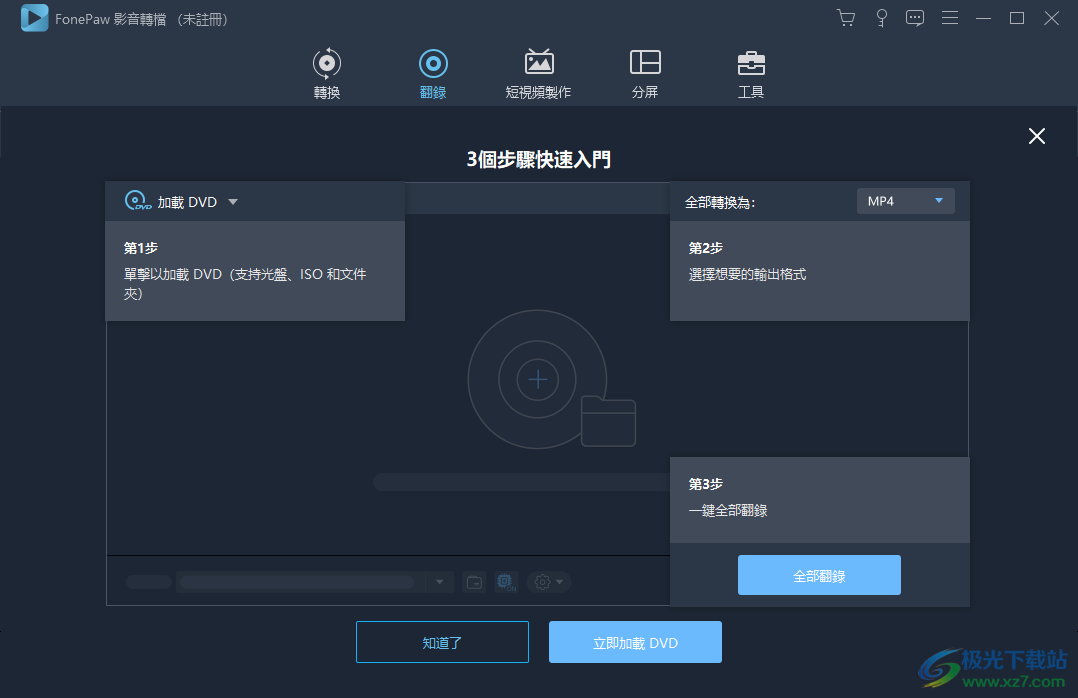Click the 第1步 step heading
The image size is (1078, 698).
click(x=141, y=248)
